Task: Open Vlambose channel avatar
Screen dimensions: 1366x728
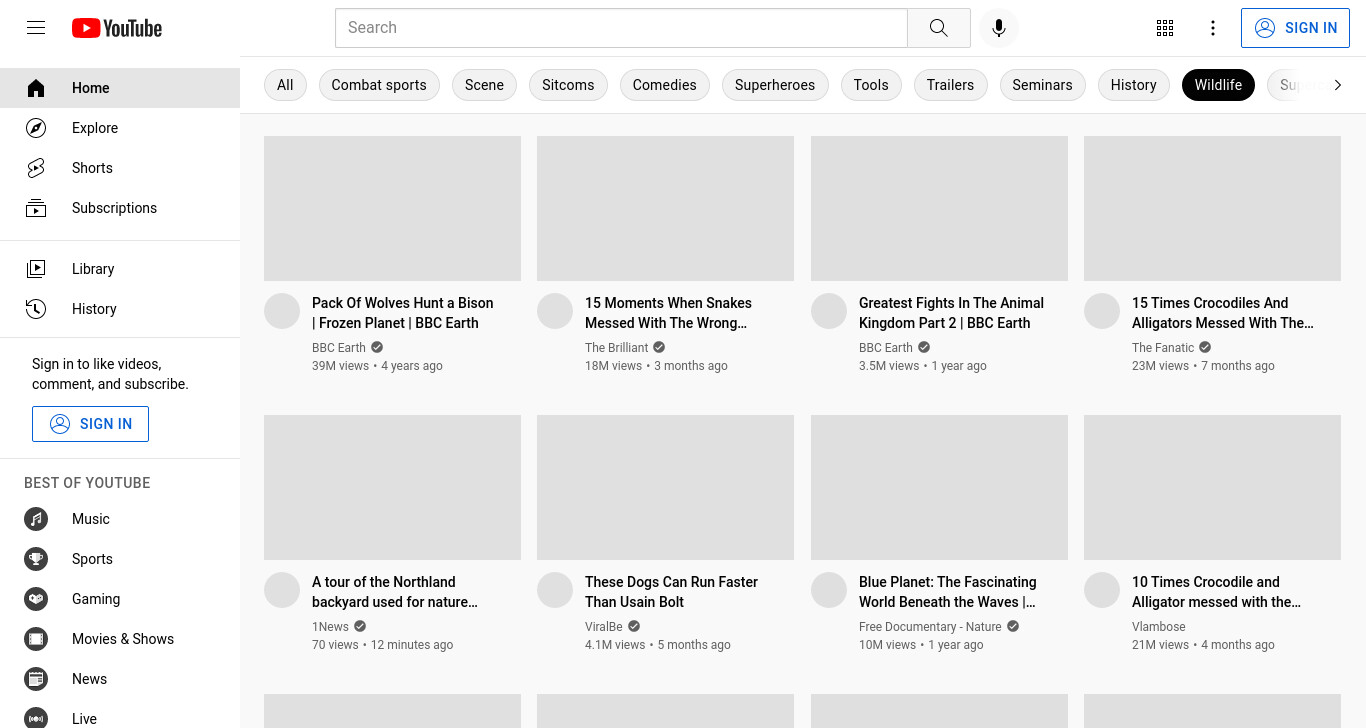Action: pyautogui.click(x=1102, y=590)
